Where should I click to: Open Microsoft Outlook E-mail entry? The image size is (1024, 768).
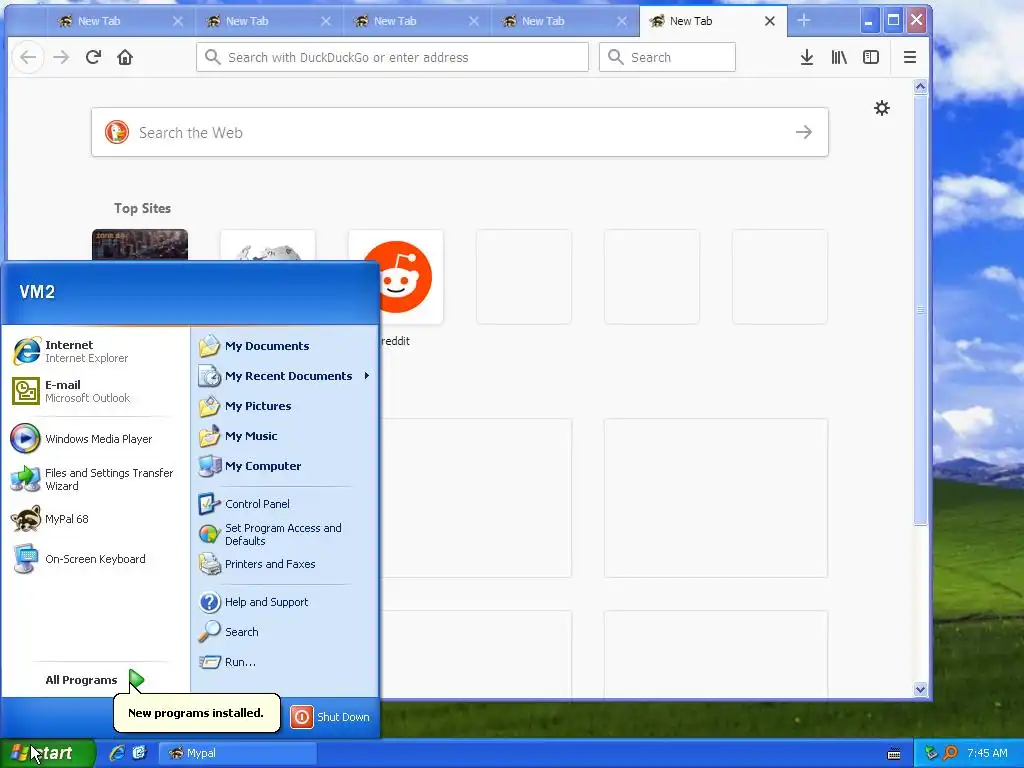point(95,391)
